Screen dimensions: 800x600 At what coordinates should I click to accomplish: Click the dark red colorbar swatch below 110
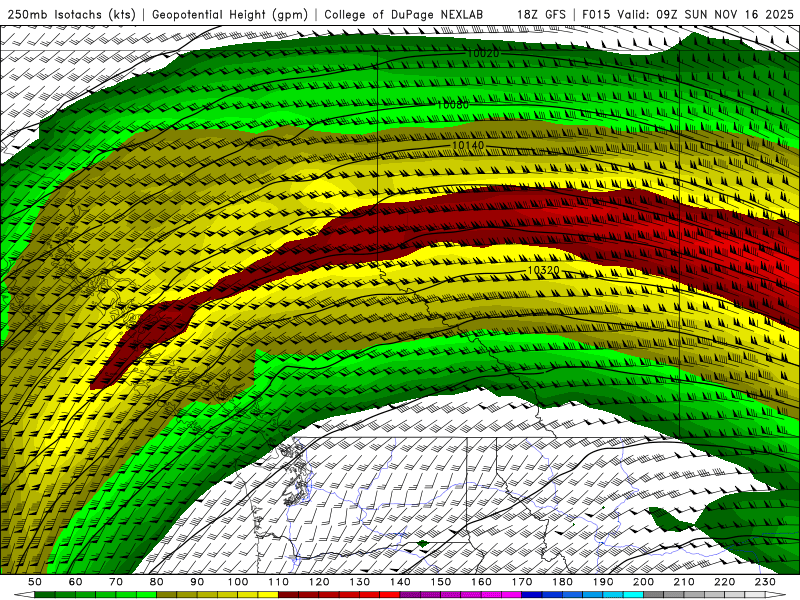[289, 595]
